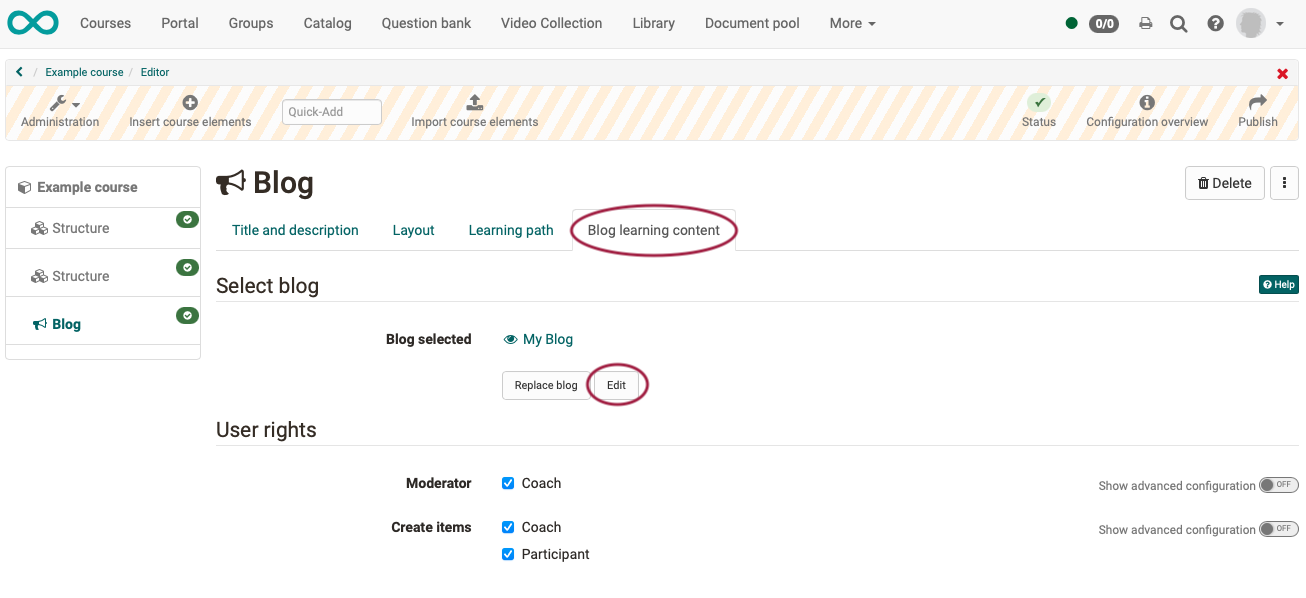1306x598 pixels.
Task: Click the Replace blog button
Action: (x=546, y=385)
